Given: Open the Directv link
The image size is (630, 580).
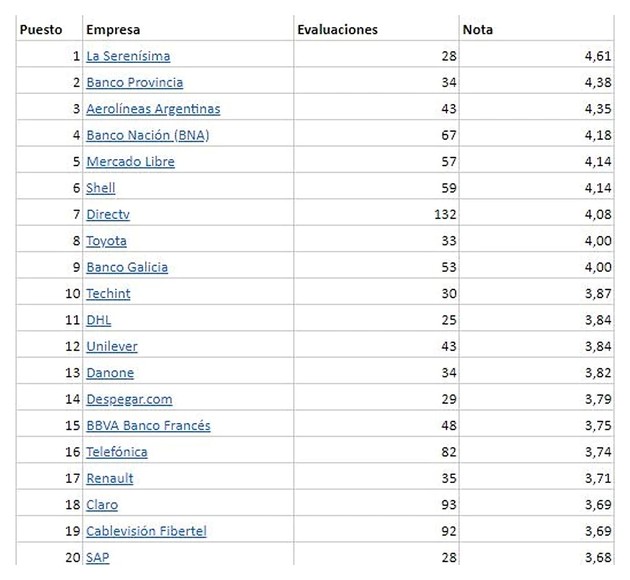Looking at the screenshot, I should click(108, 214).
